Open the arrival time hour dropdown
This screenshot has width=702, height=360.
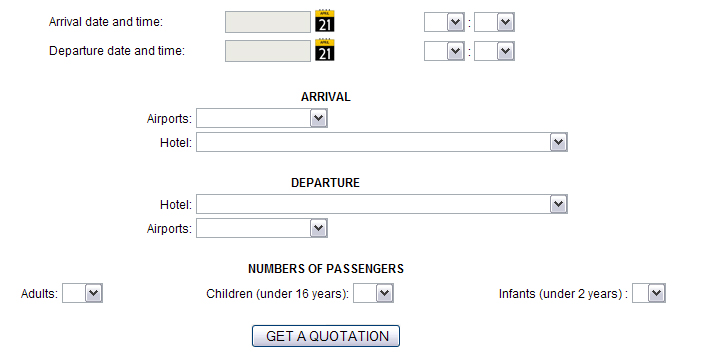(x=444, y=22)
